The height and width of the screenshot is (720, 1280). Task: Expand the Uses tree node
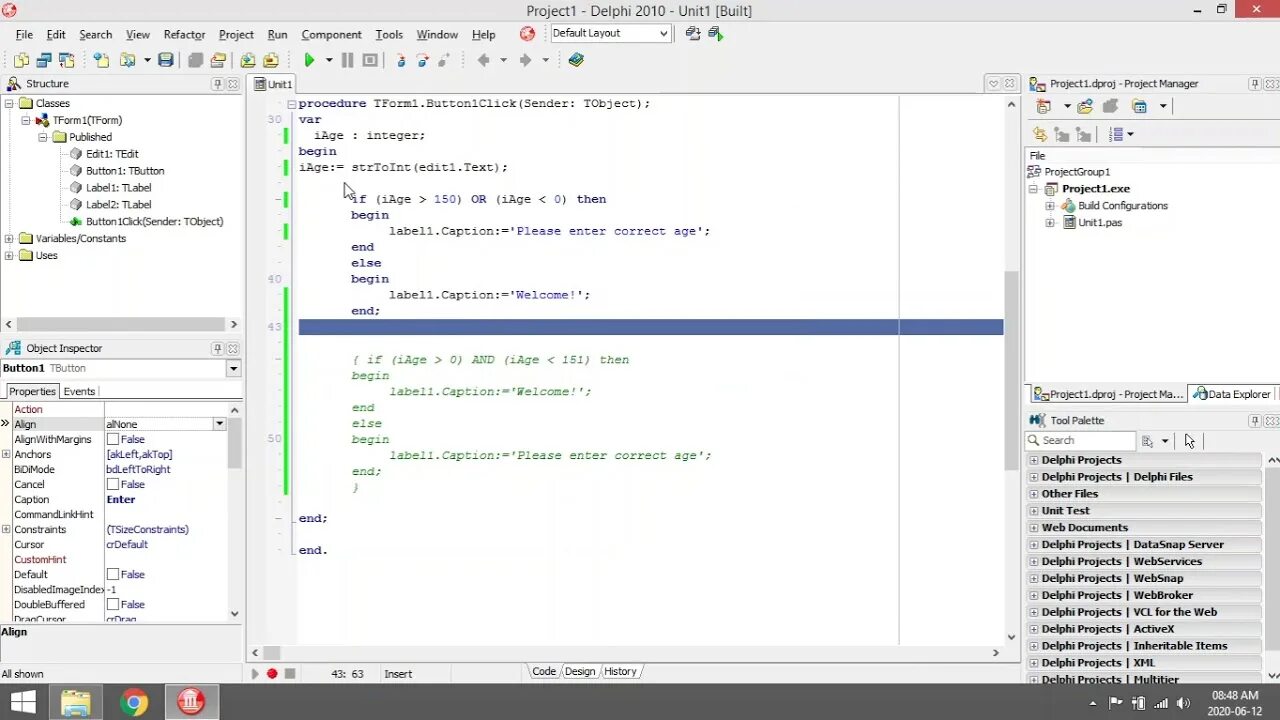(10, 256)
